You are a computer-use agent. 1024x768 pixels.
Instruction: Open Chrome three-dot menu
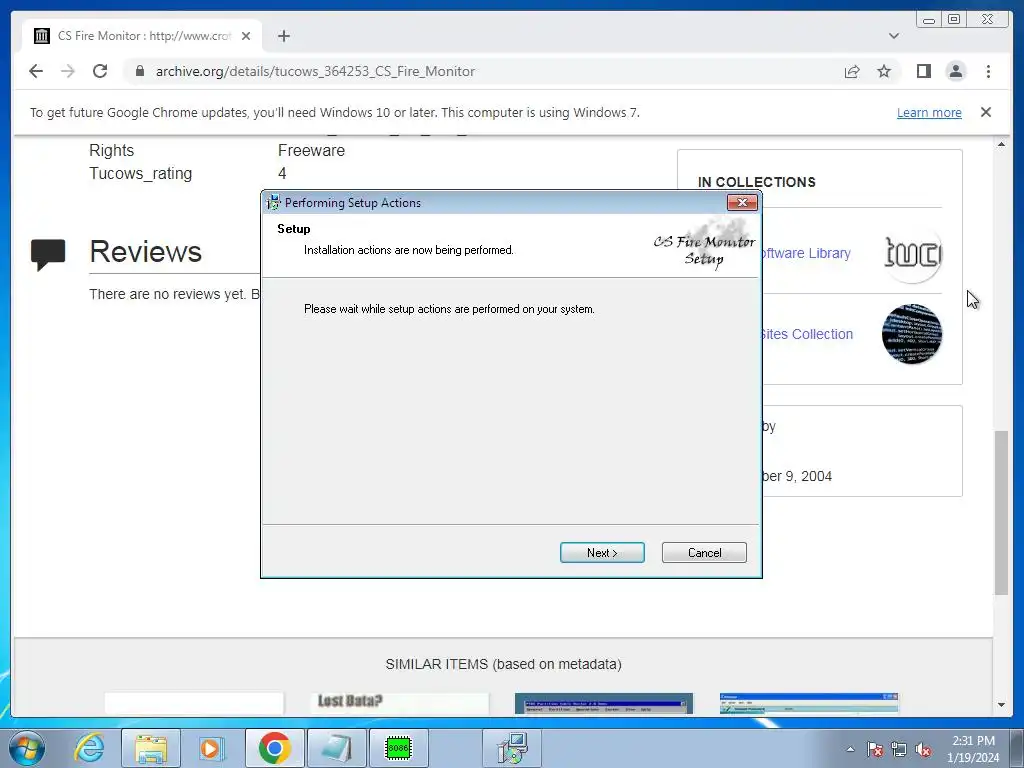[988, 71]
